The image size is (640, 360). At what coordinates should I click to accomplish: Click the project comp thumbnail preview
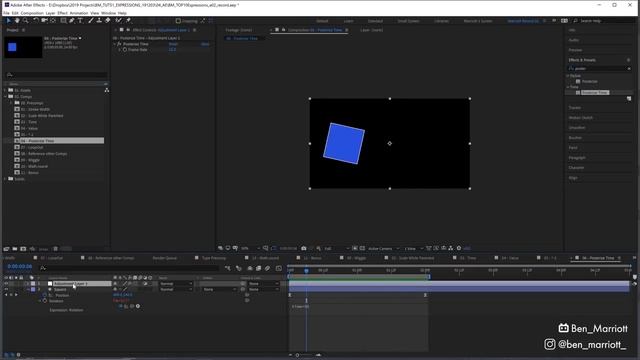click(23, 47)
